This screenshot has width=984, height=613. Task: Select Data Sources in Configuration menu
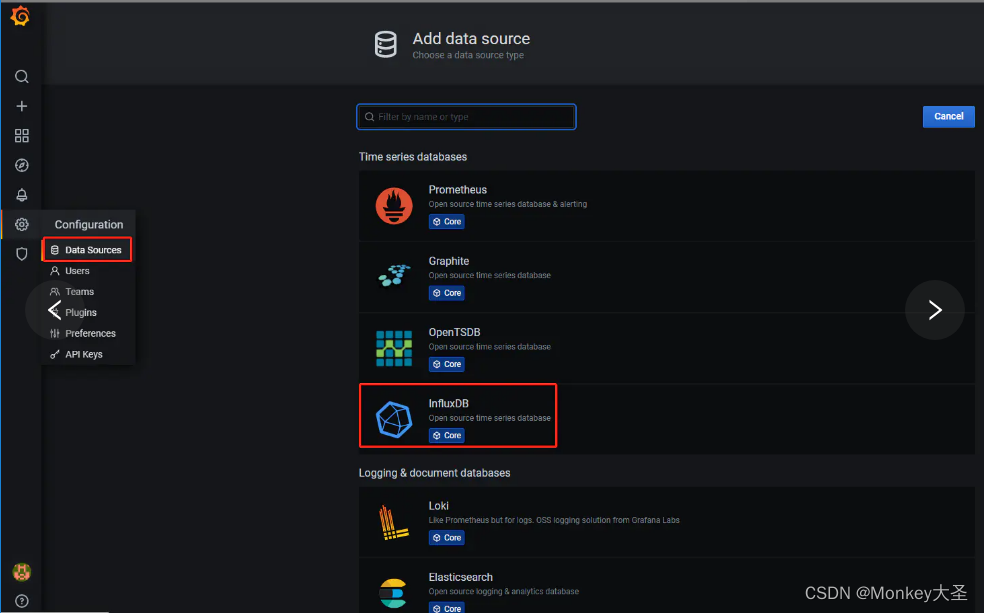tap(87, 250)
